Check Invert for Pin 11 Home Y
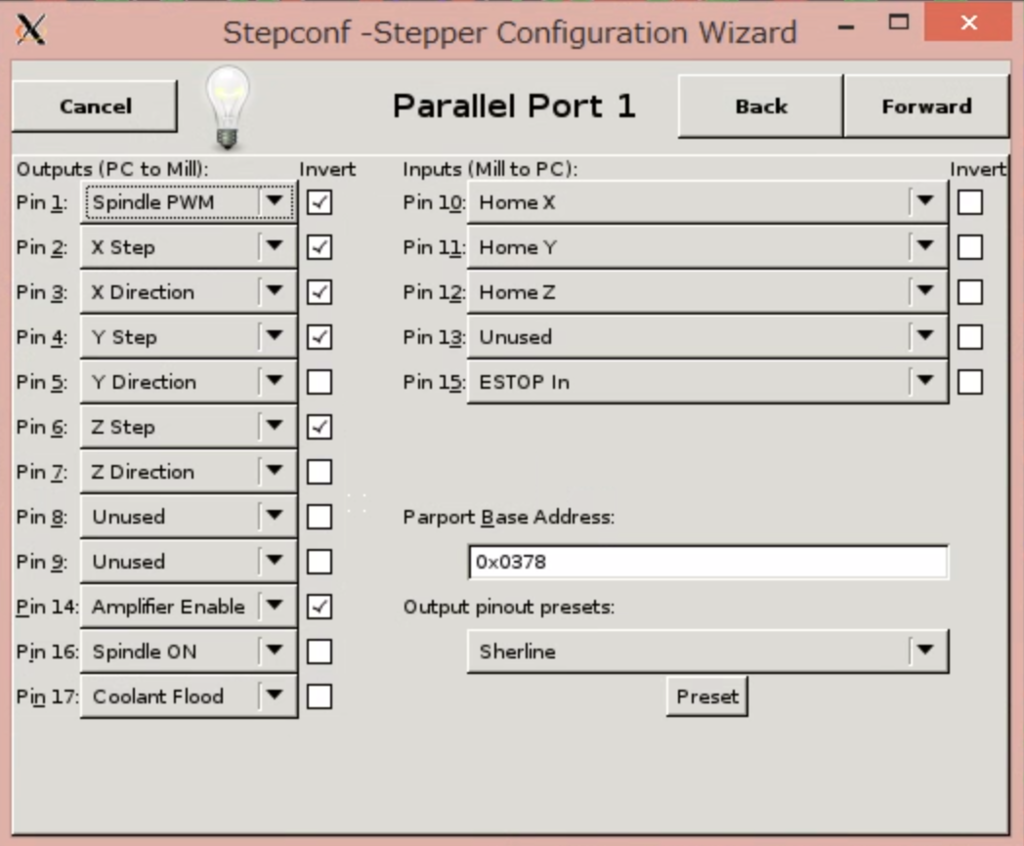This screenshot has height=846, width=1024. 970,248
